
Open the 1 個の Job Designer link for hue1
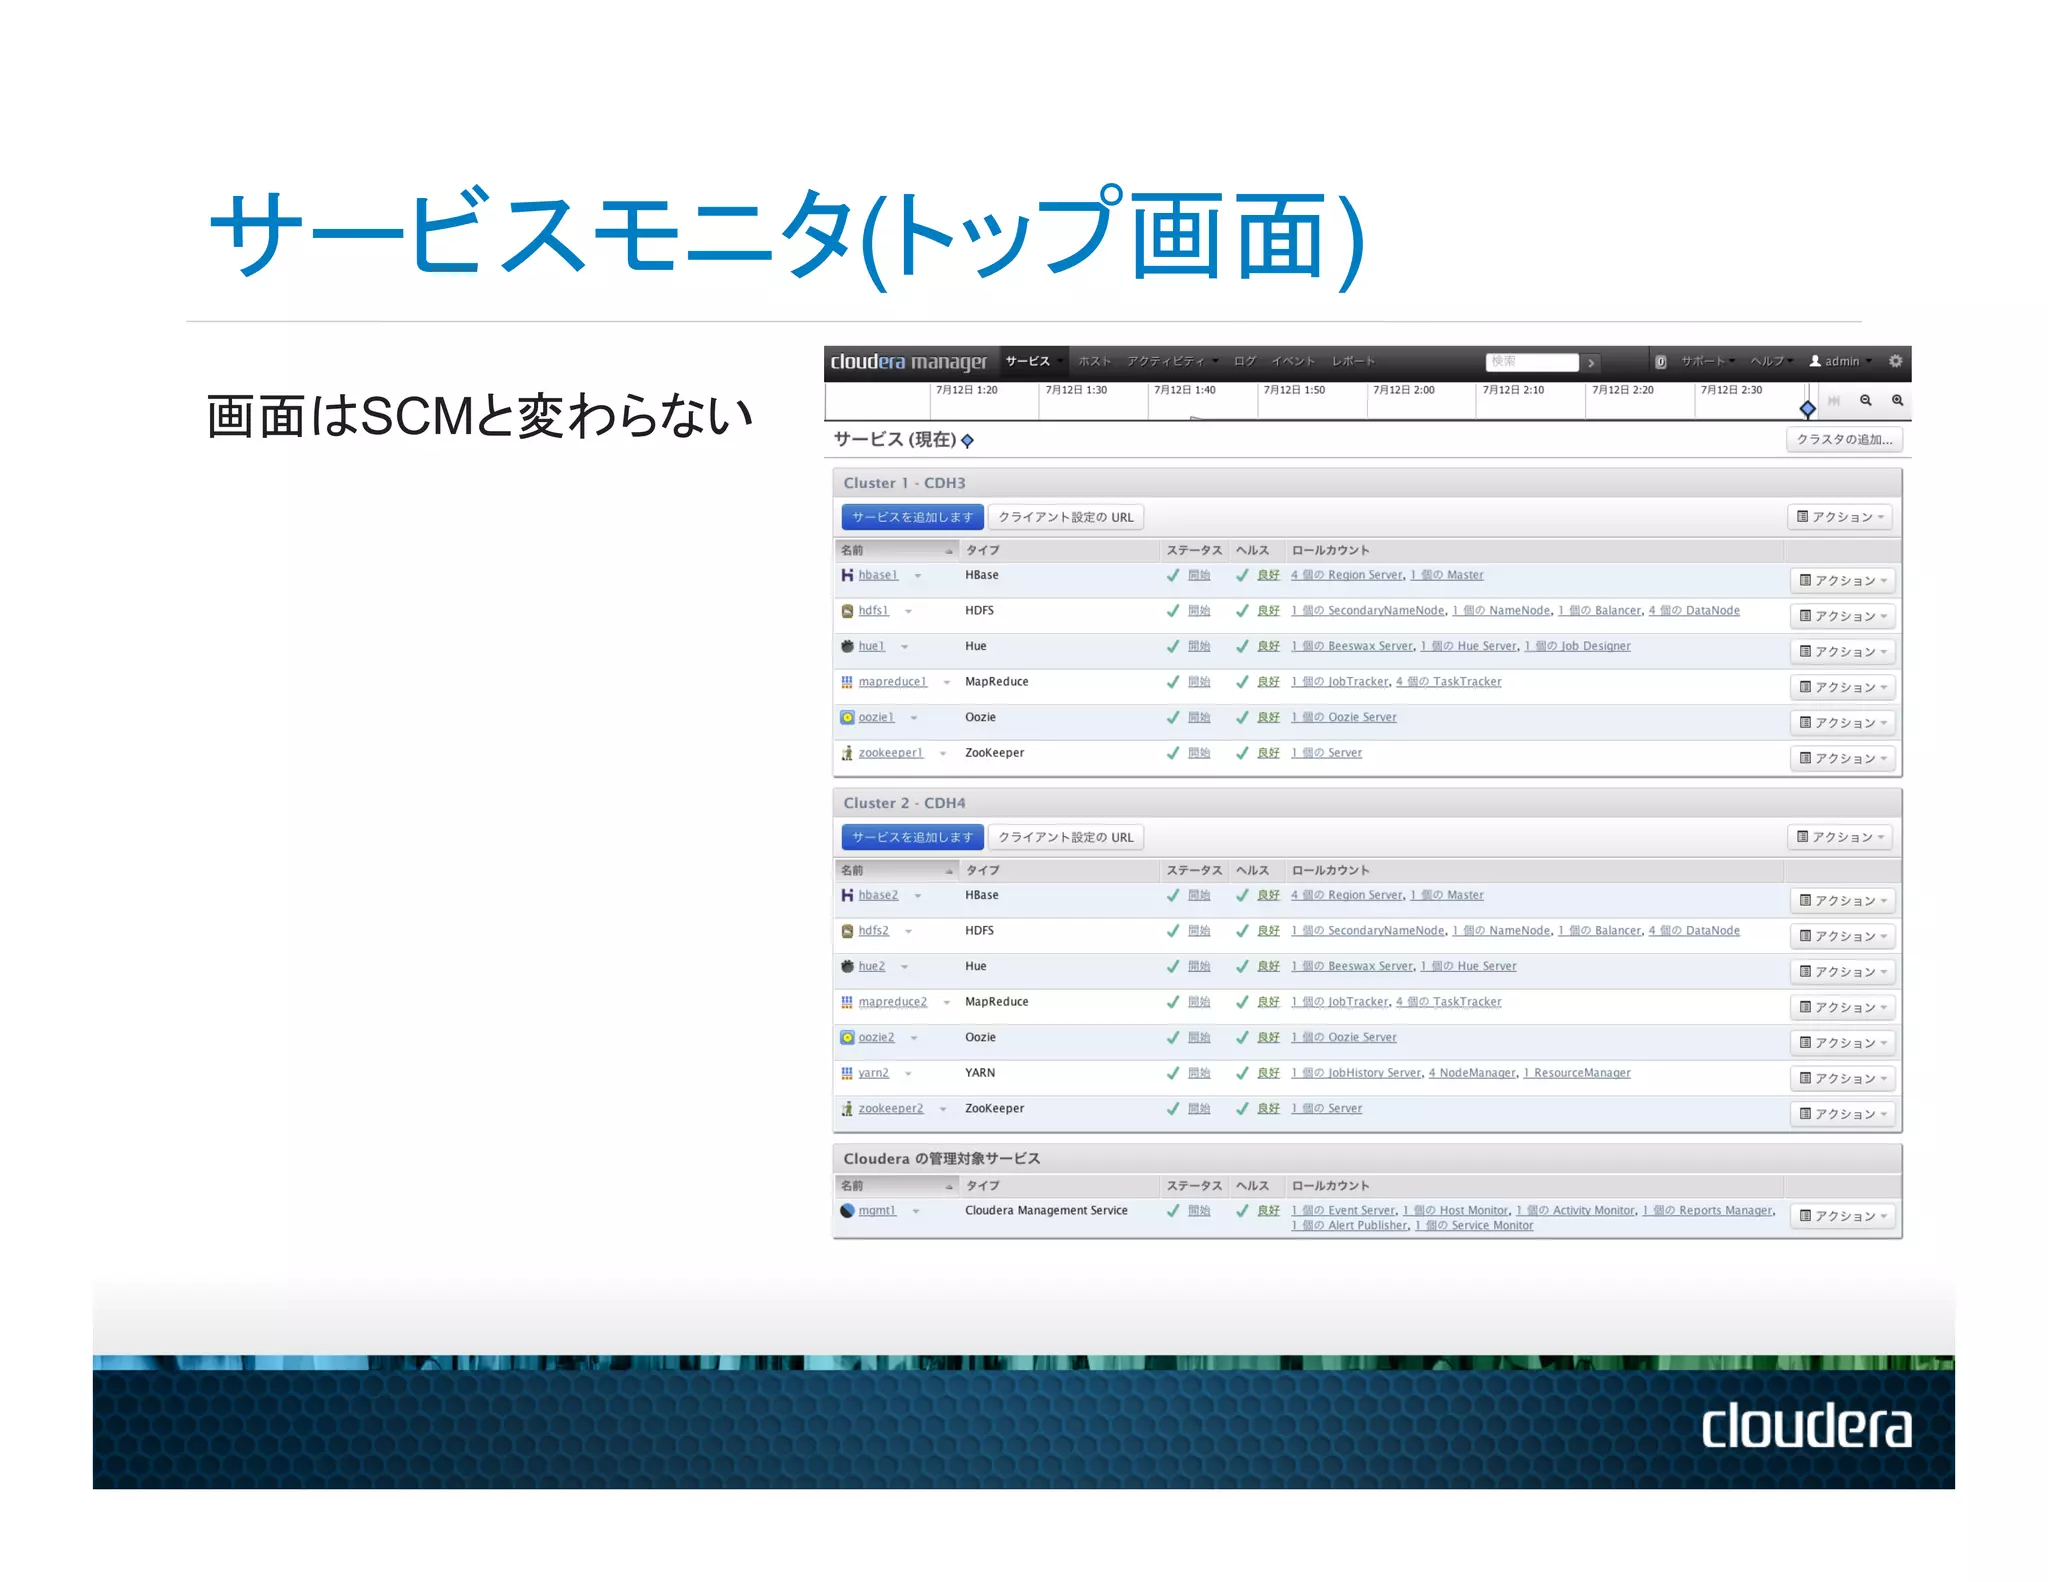(1577, 646)
